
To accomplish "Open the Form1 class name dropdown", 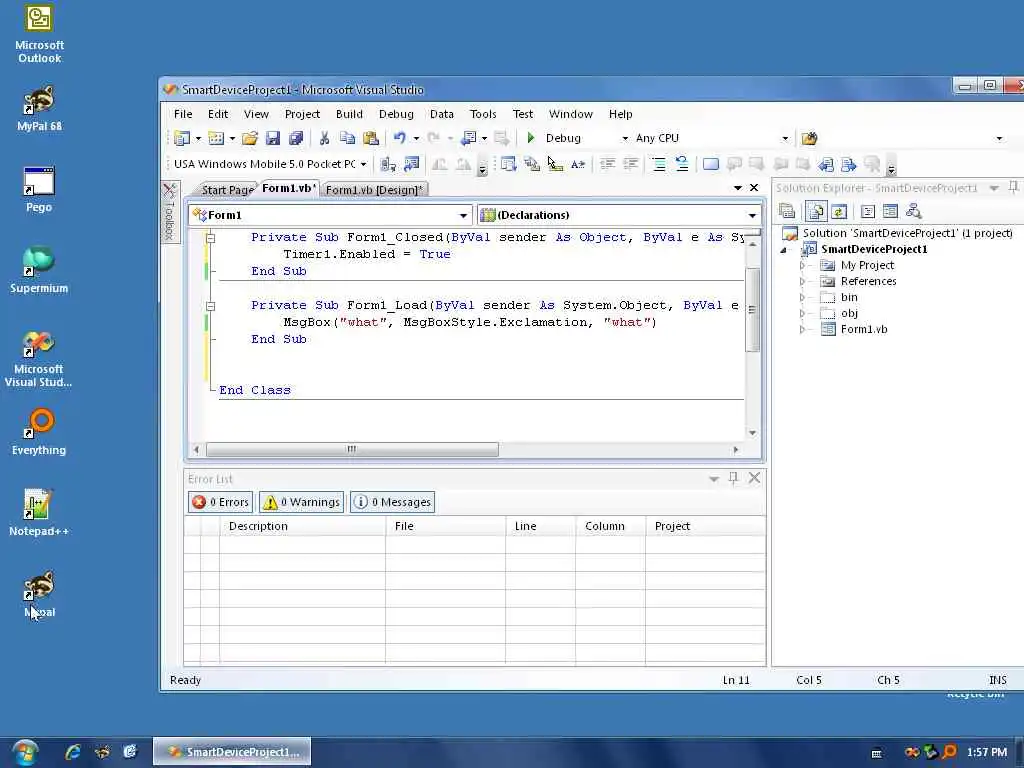I will pyautogui.click(x=463, y=216).
